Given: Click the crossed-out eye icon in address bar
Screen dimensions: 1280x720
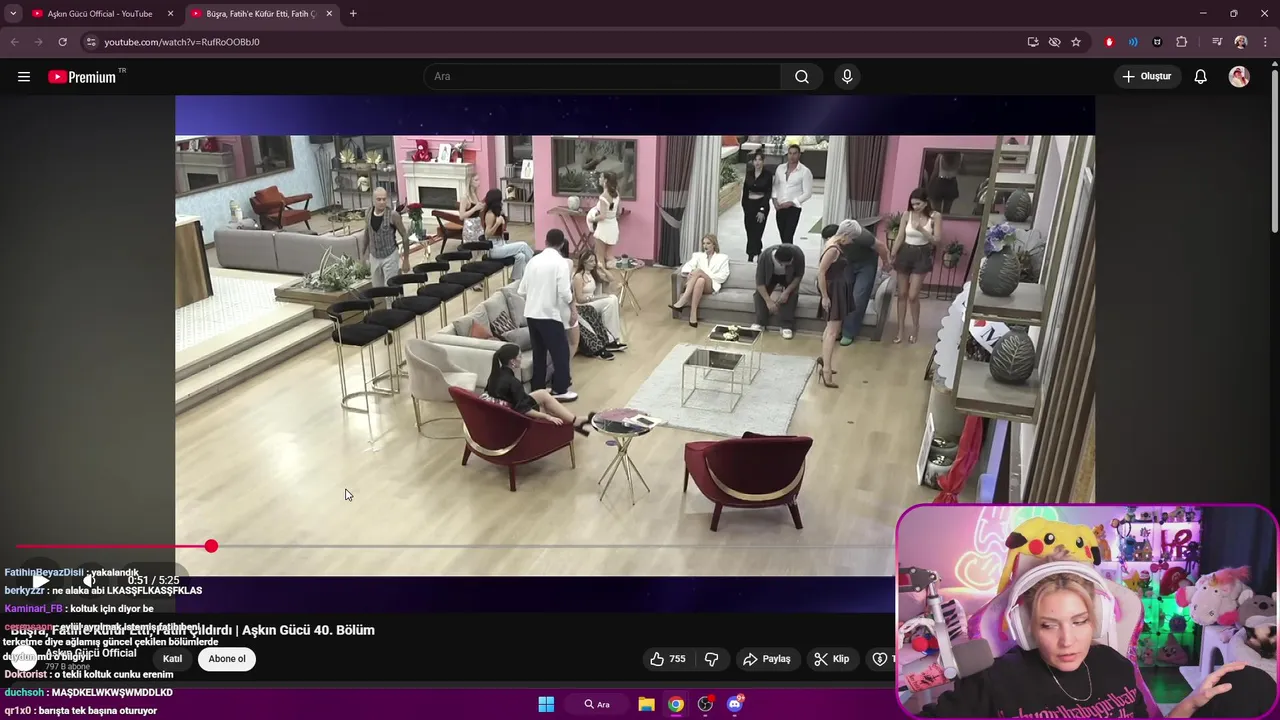Looking at the screenshot, I should (1054, 42).
